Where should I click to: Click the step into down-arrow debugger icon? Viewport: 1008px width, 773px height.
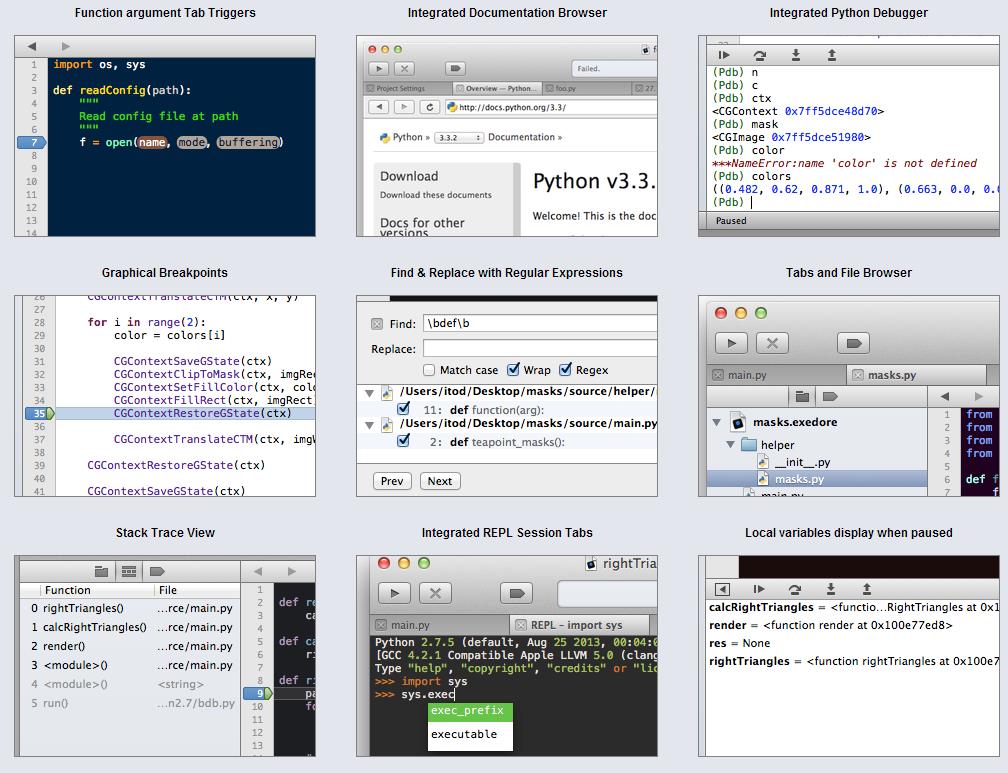(796, 55)
